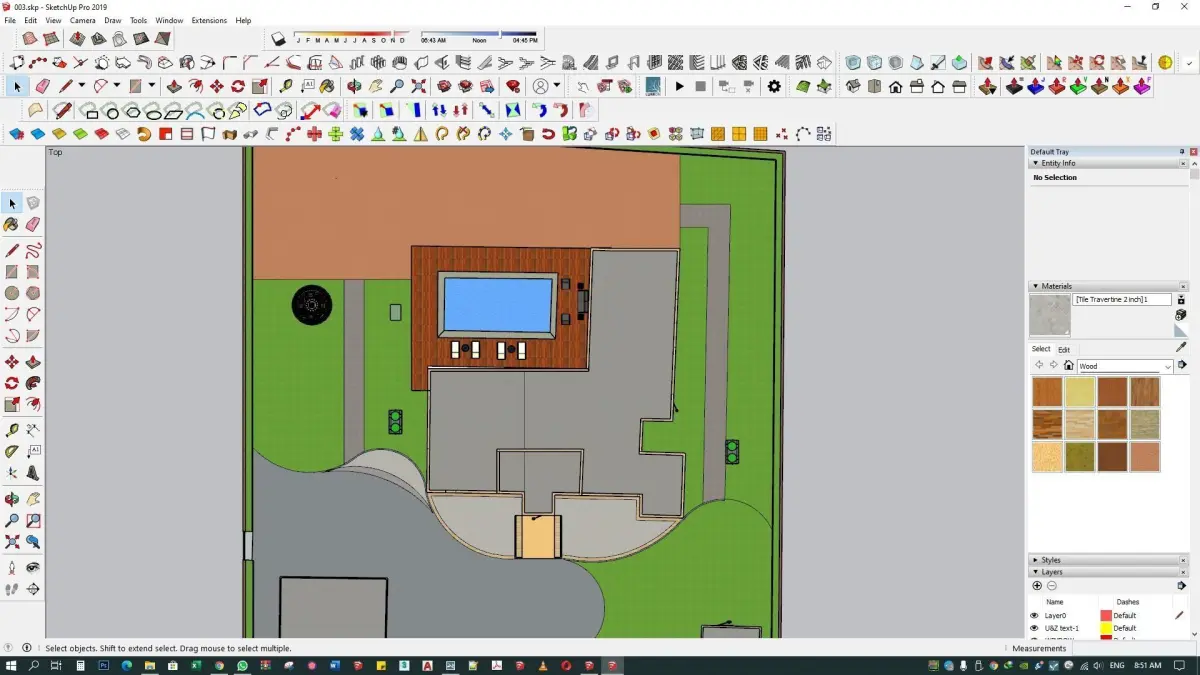1200x675 pixels.
Task: Add a new layer with plus button
Action: [x=1037, y=586]
